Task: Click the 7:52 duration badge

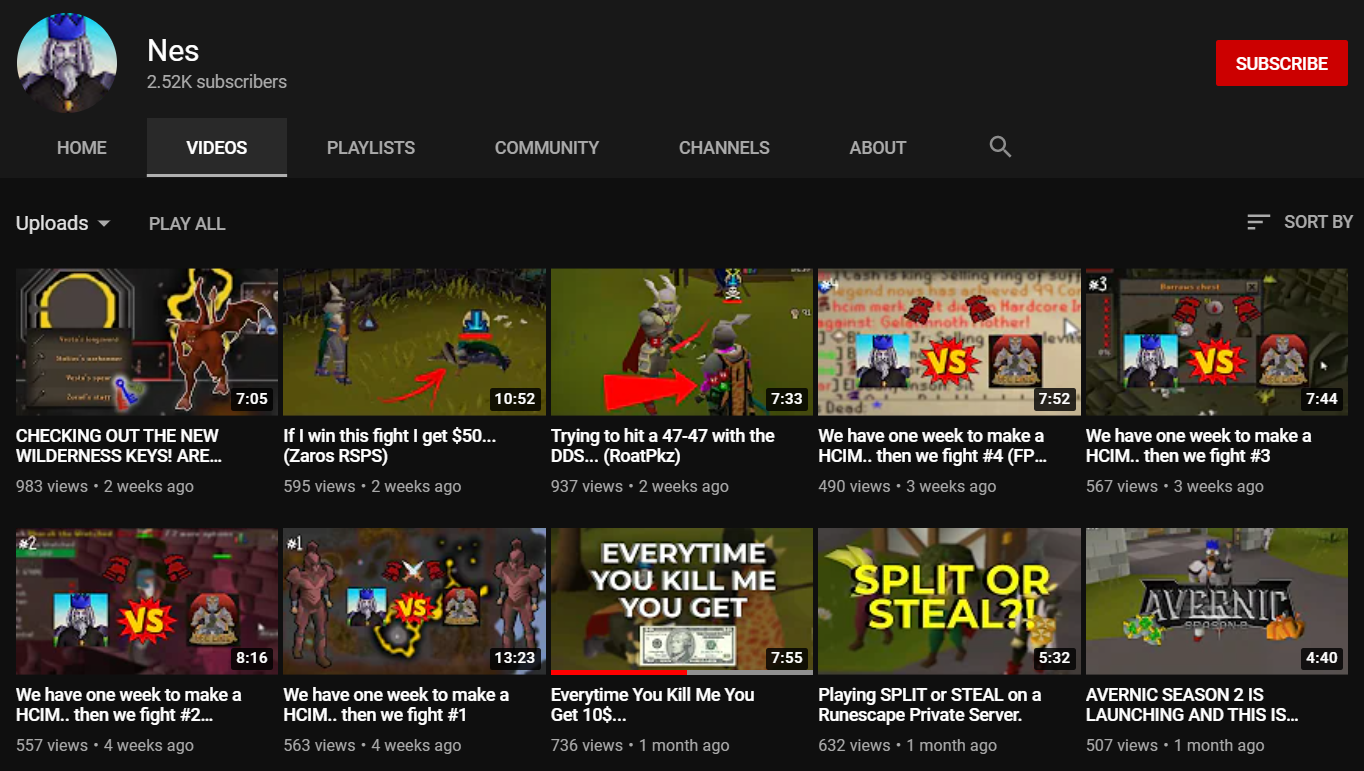Action: click(x=1054, y=399)
